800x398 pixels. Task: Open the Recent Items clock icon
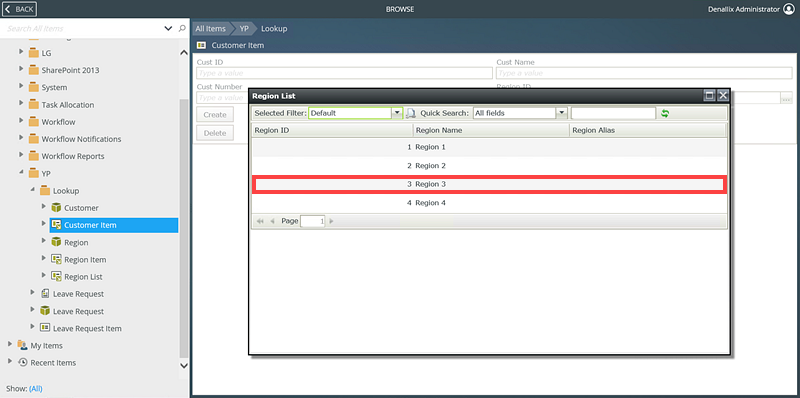click(x=22, y=362)
